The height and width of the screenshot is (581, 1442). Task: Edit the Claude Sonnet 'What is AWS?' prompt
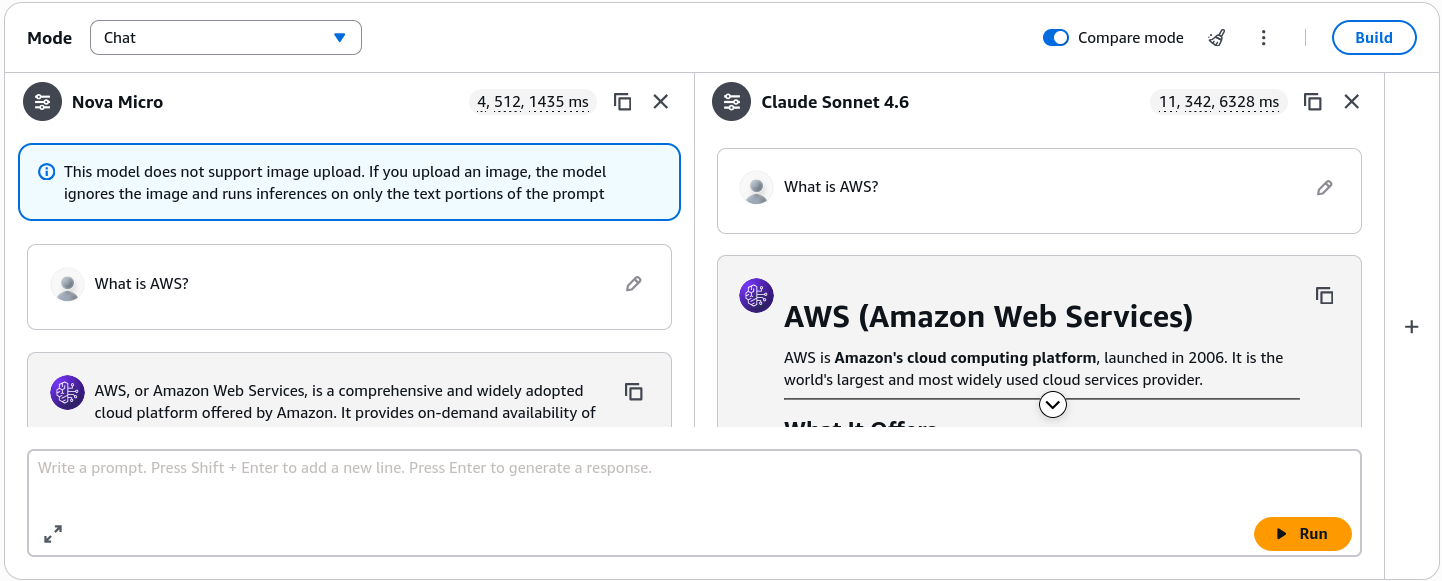[x=1324, y=187]
